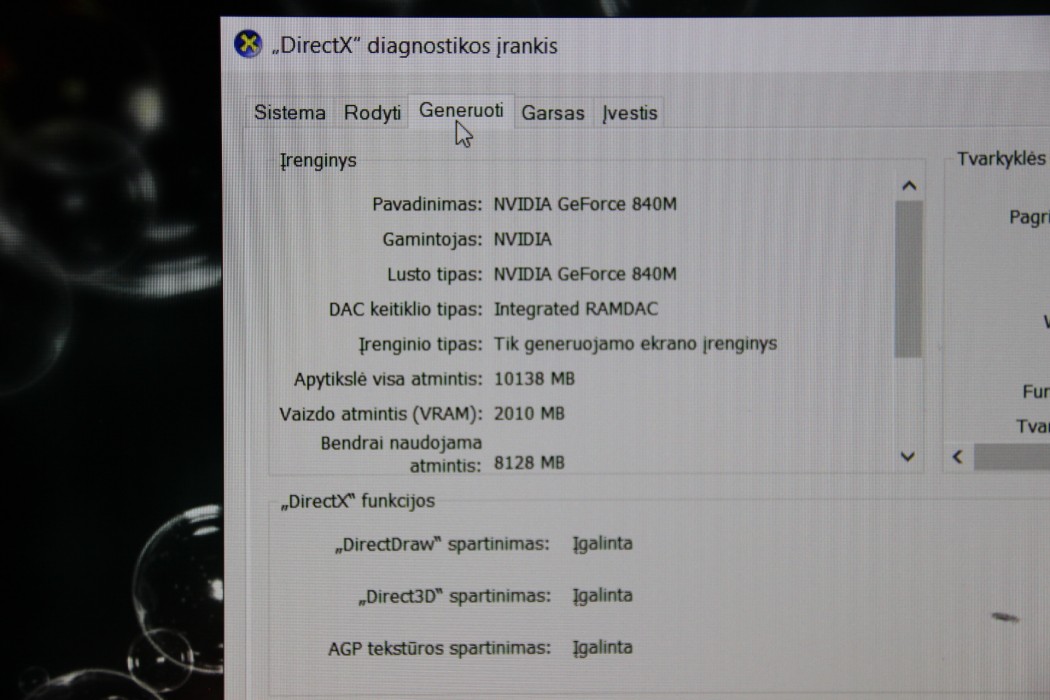Click the Gamintojas value NVIDIA
1050x700 pixels.
tap(522, 239)
